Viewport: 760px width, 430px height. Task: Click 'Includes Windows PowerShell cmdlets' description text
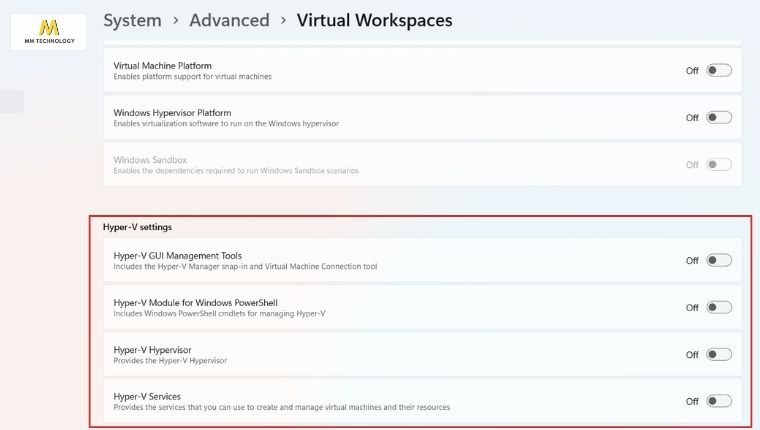(x=219, y=314)
